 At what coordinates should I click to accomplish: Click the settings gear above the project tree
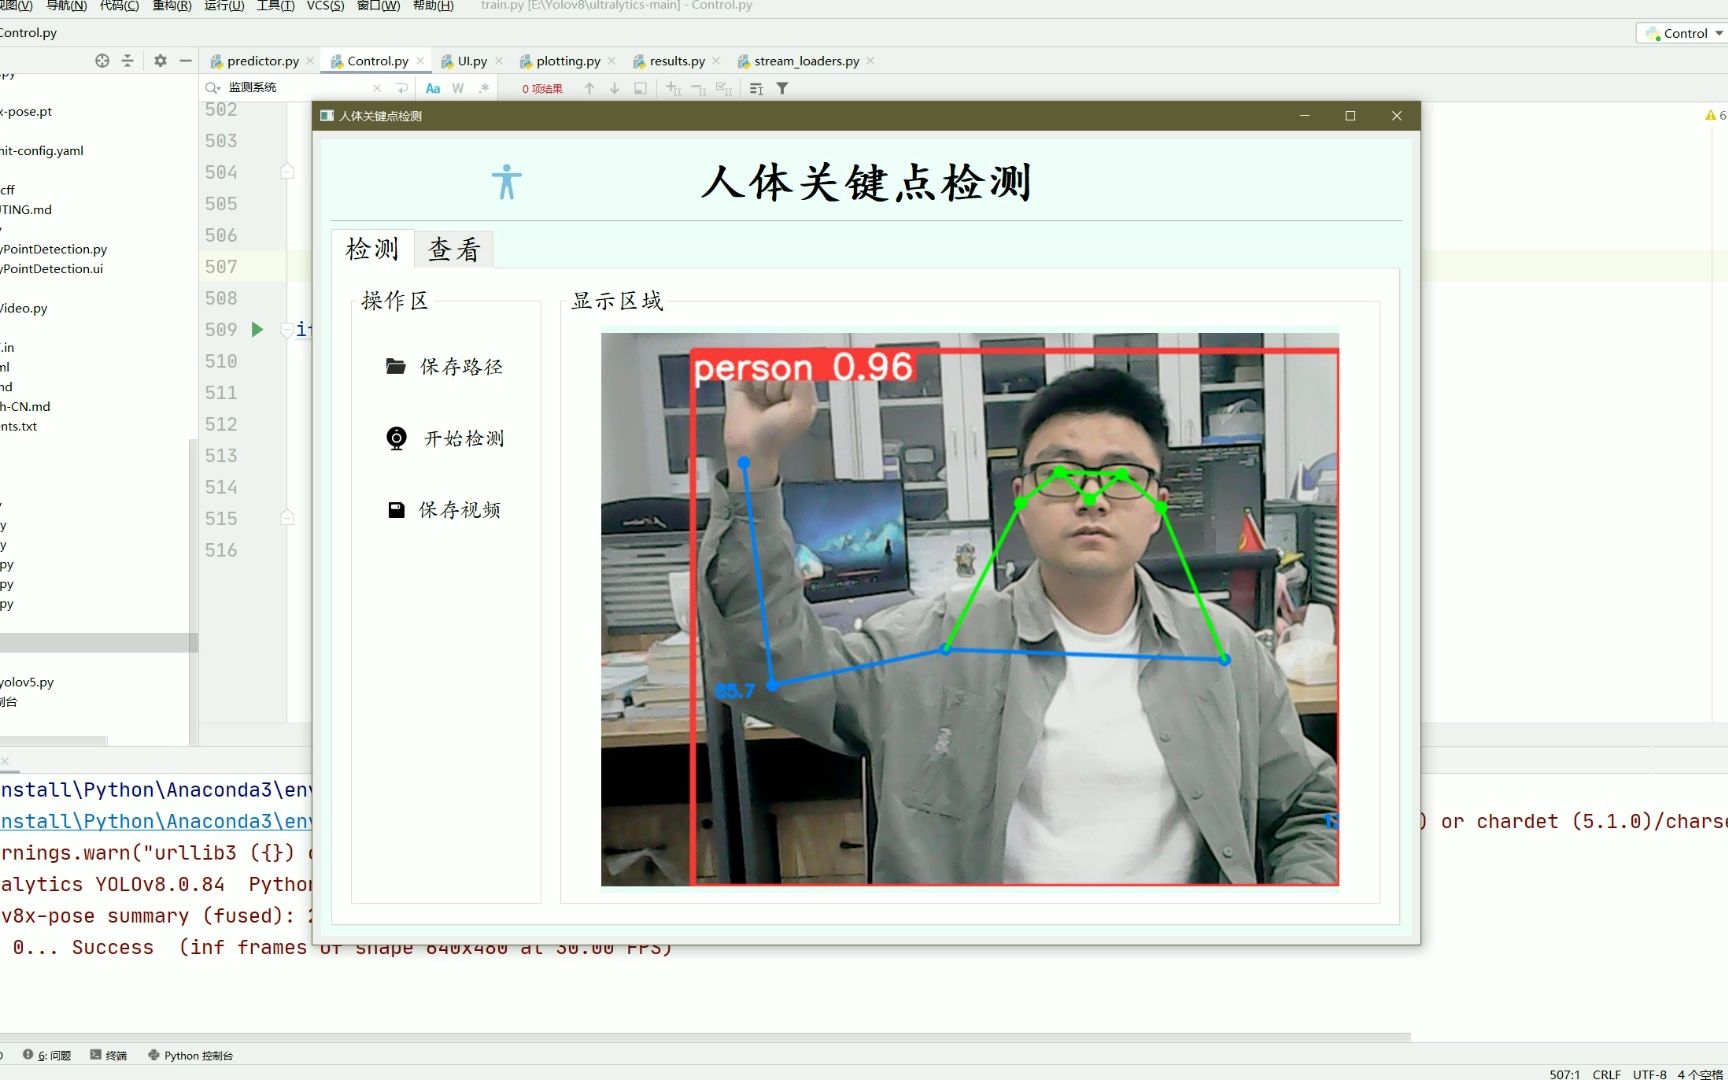pyautogui.click(x=159, y=60)
